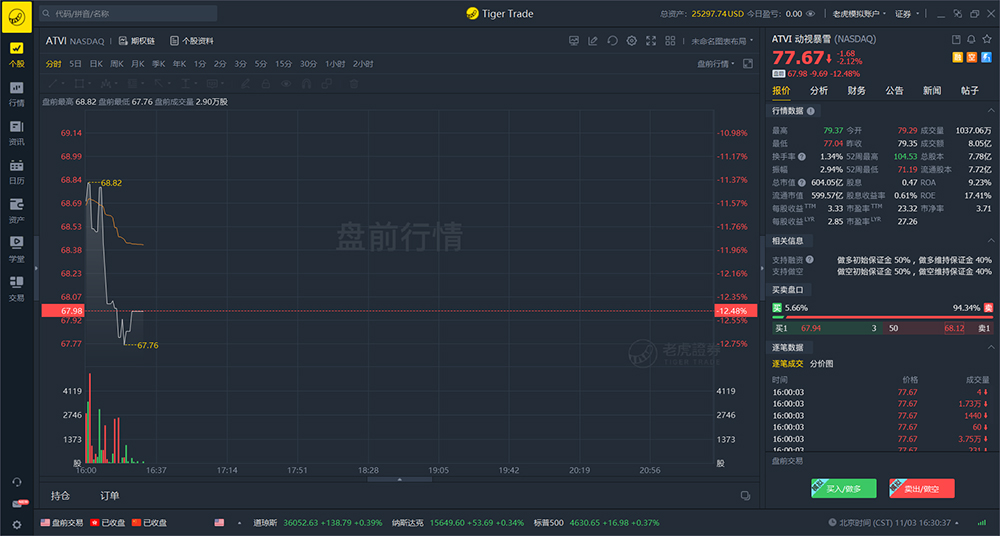
Task: Open the messages icon with NEW badge
Action: (18, 503)
